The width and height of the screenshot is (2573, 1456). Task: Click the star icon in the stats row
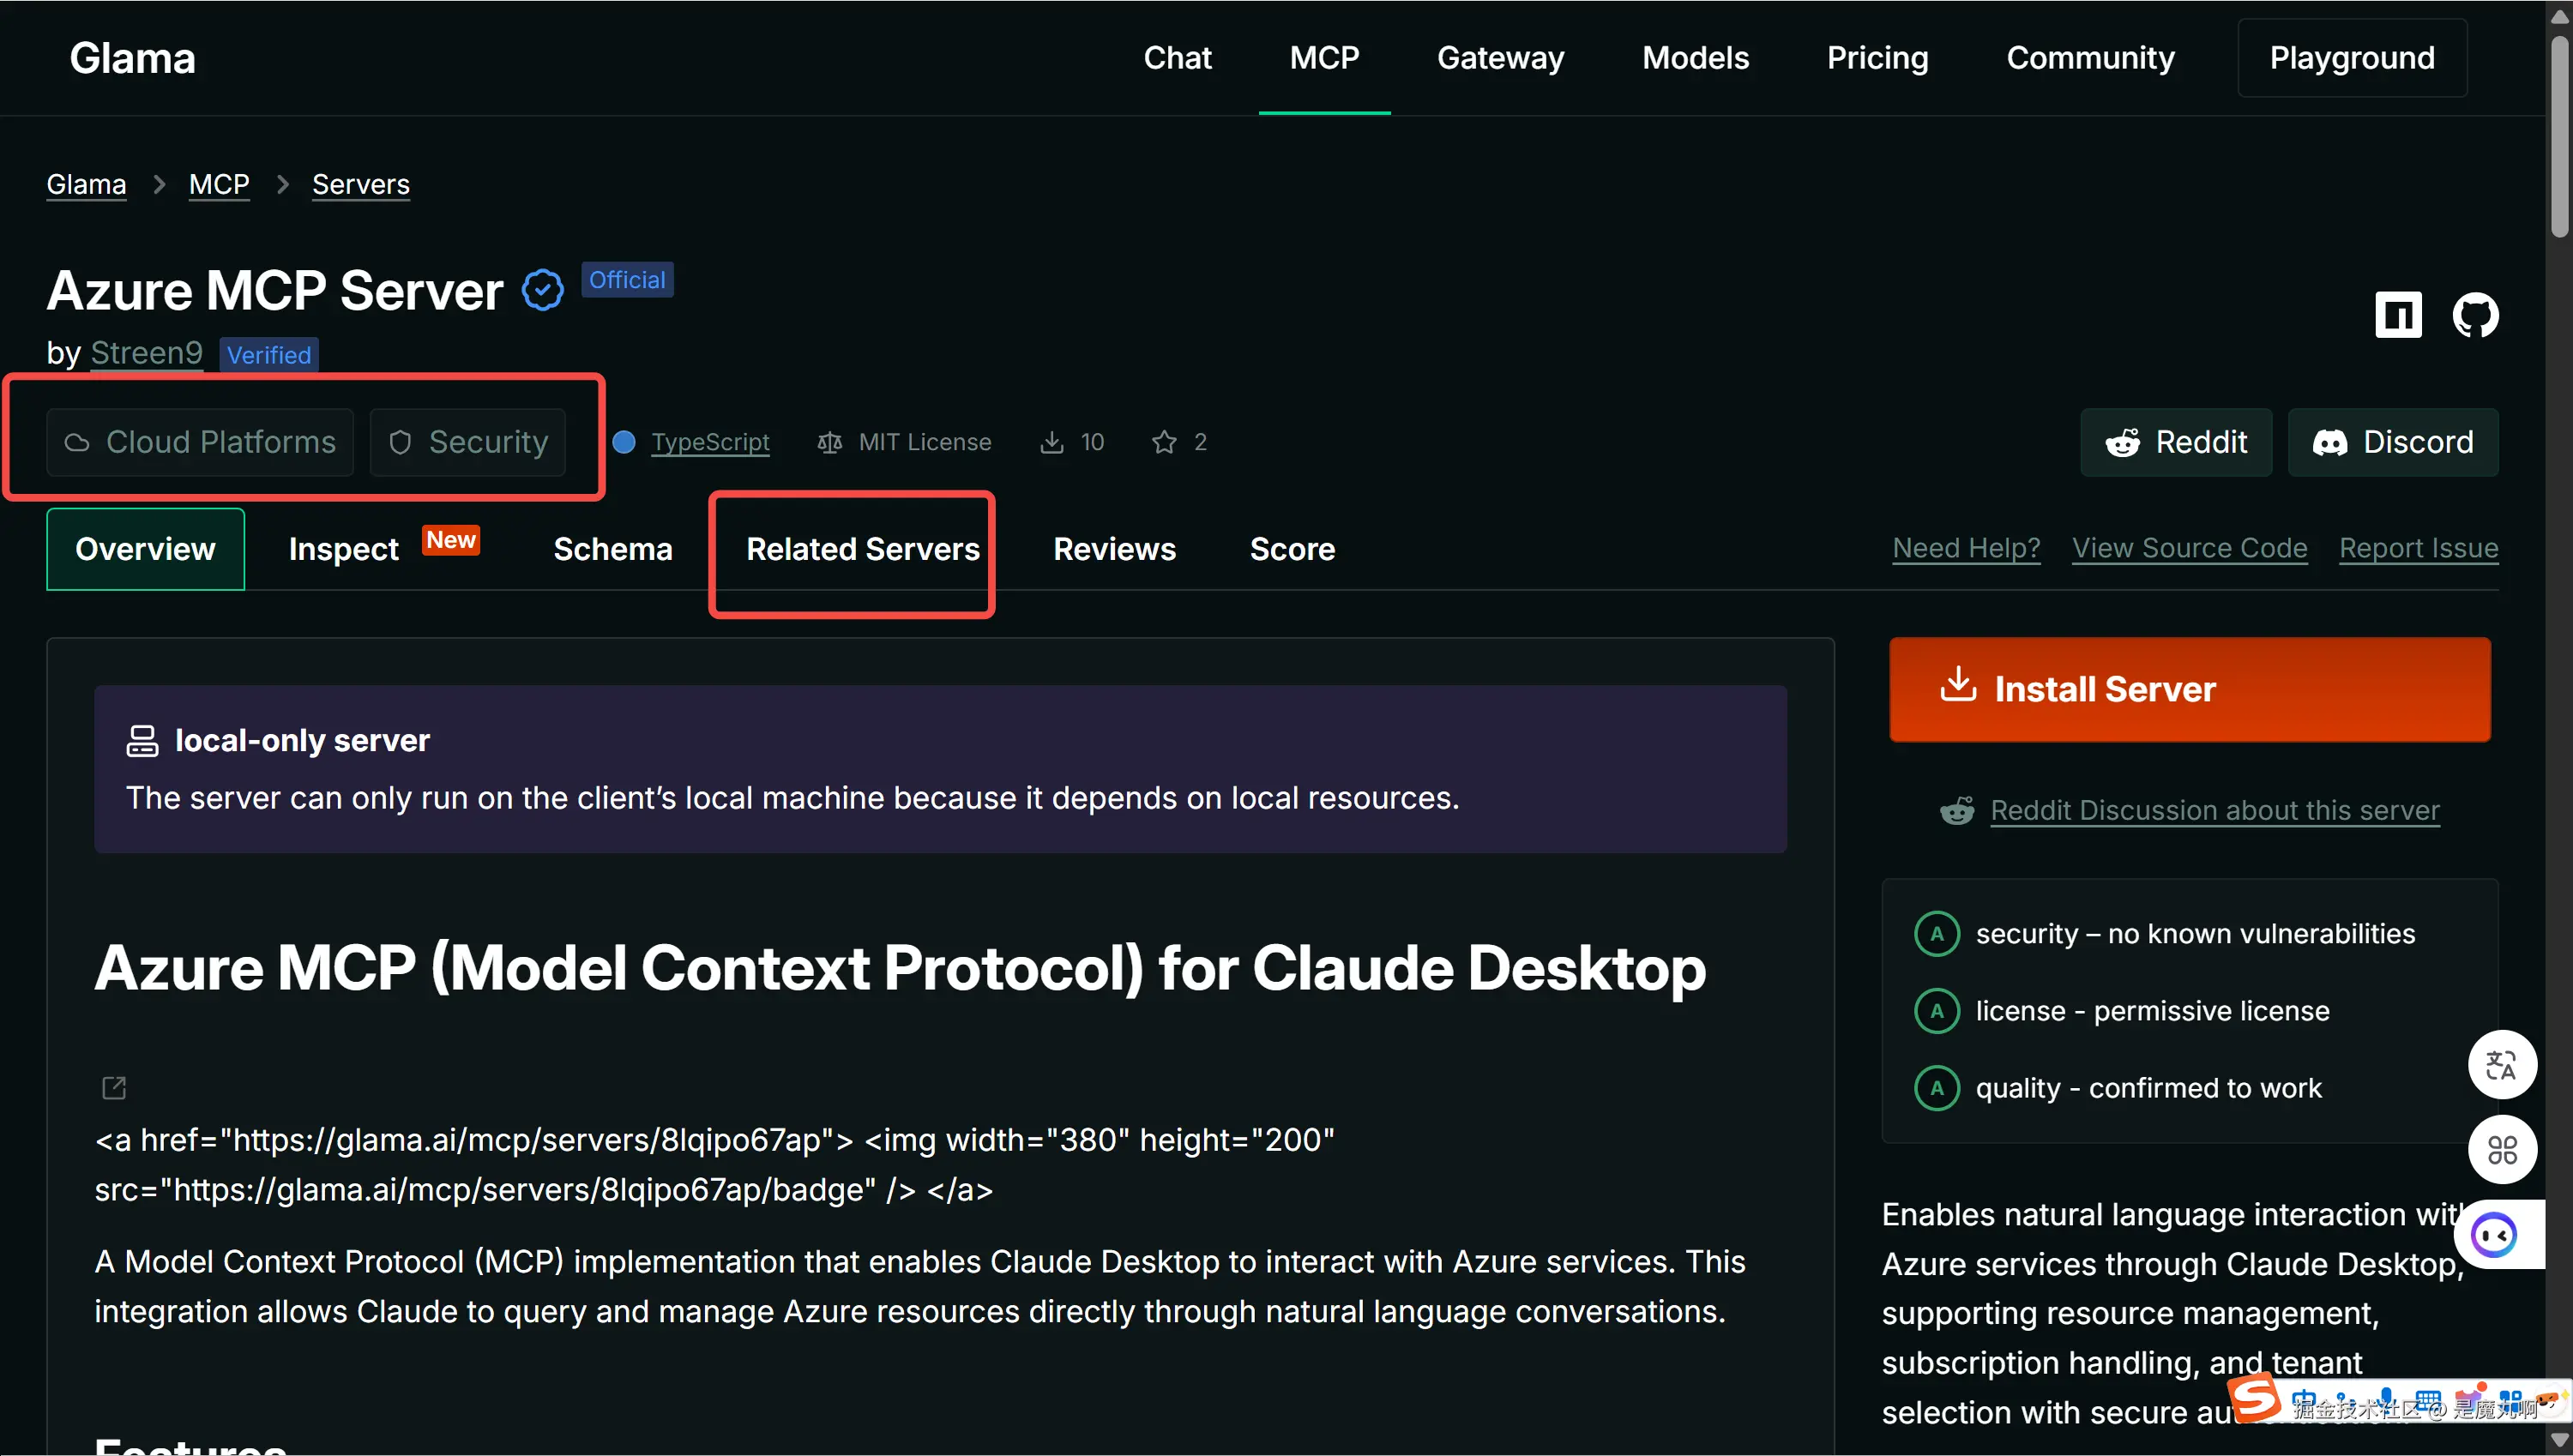[x=1164, y=442]
